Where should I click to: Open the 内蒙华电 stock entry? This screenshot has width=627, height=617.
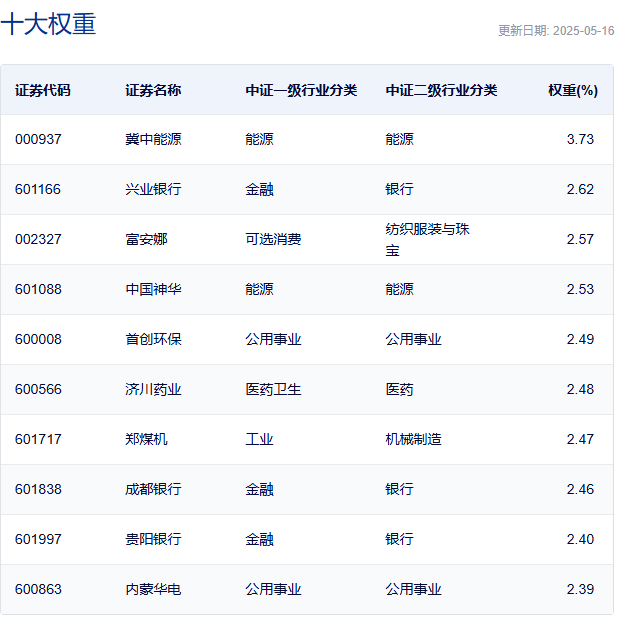[x=153, y=589]
